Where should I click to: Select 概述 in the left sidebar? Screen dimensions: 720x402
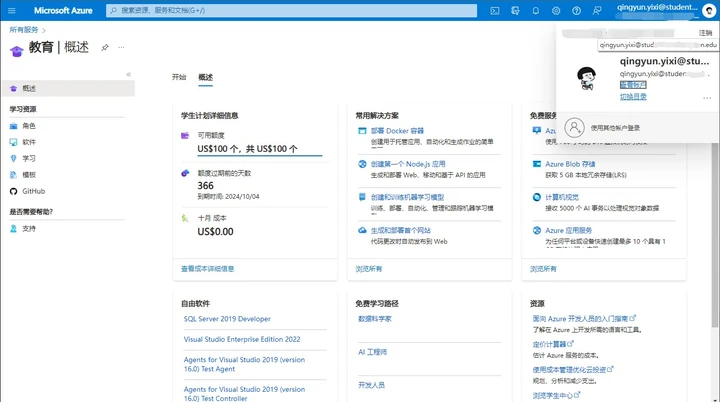pyautogui.click(x=68, y=88)
